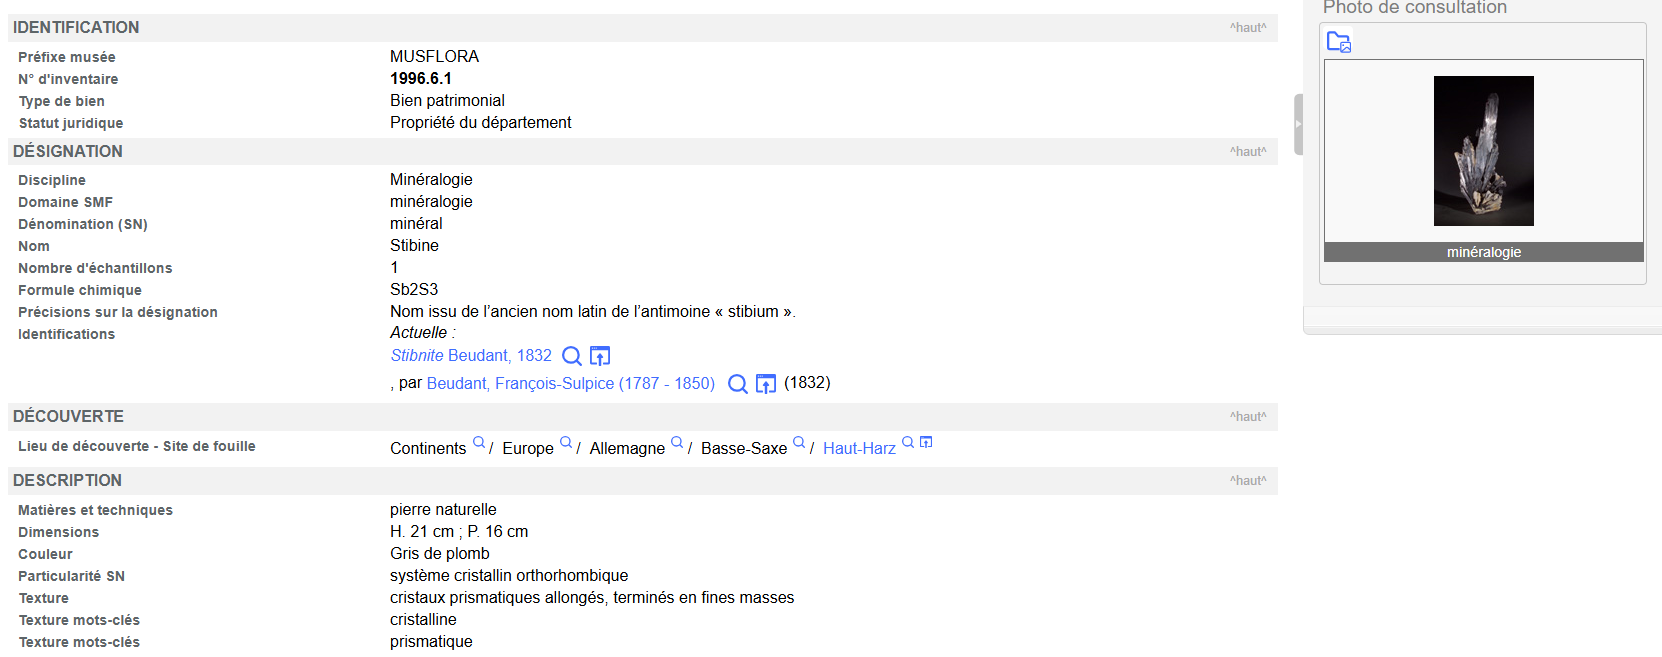Click the search icon next to Allemagne

click(x=677, y=443)
